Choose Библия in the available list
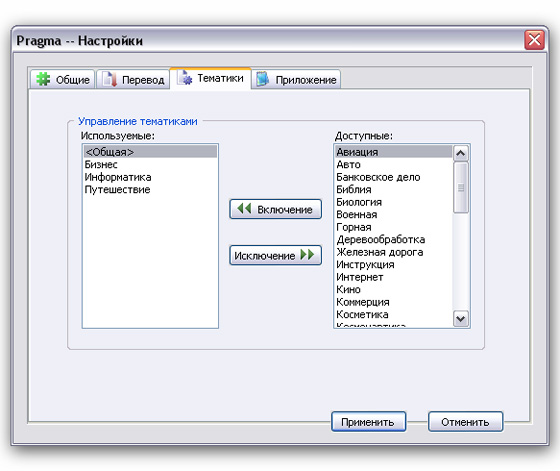The height and width of the screenshot is (471, 560). [x=394, y=189]
